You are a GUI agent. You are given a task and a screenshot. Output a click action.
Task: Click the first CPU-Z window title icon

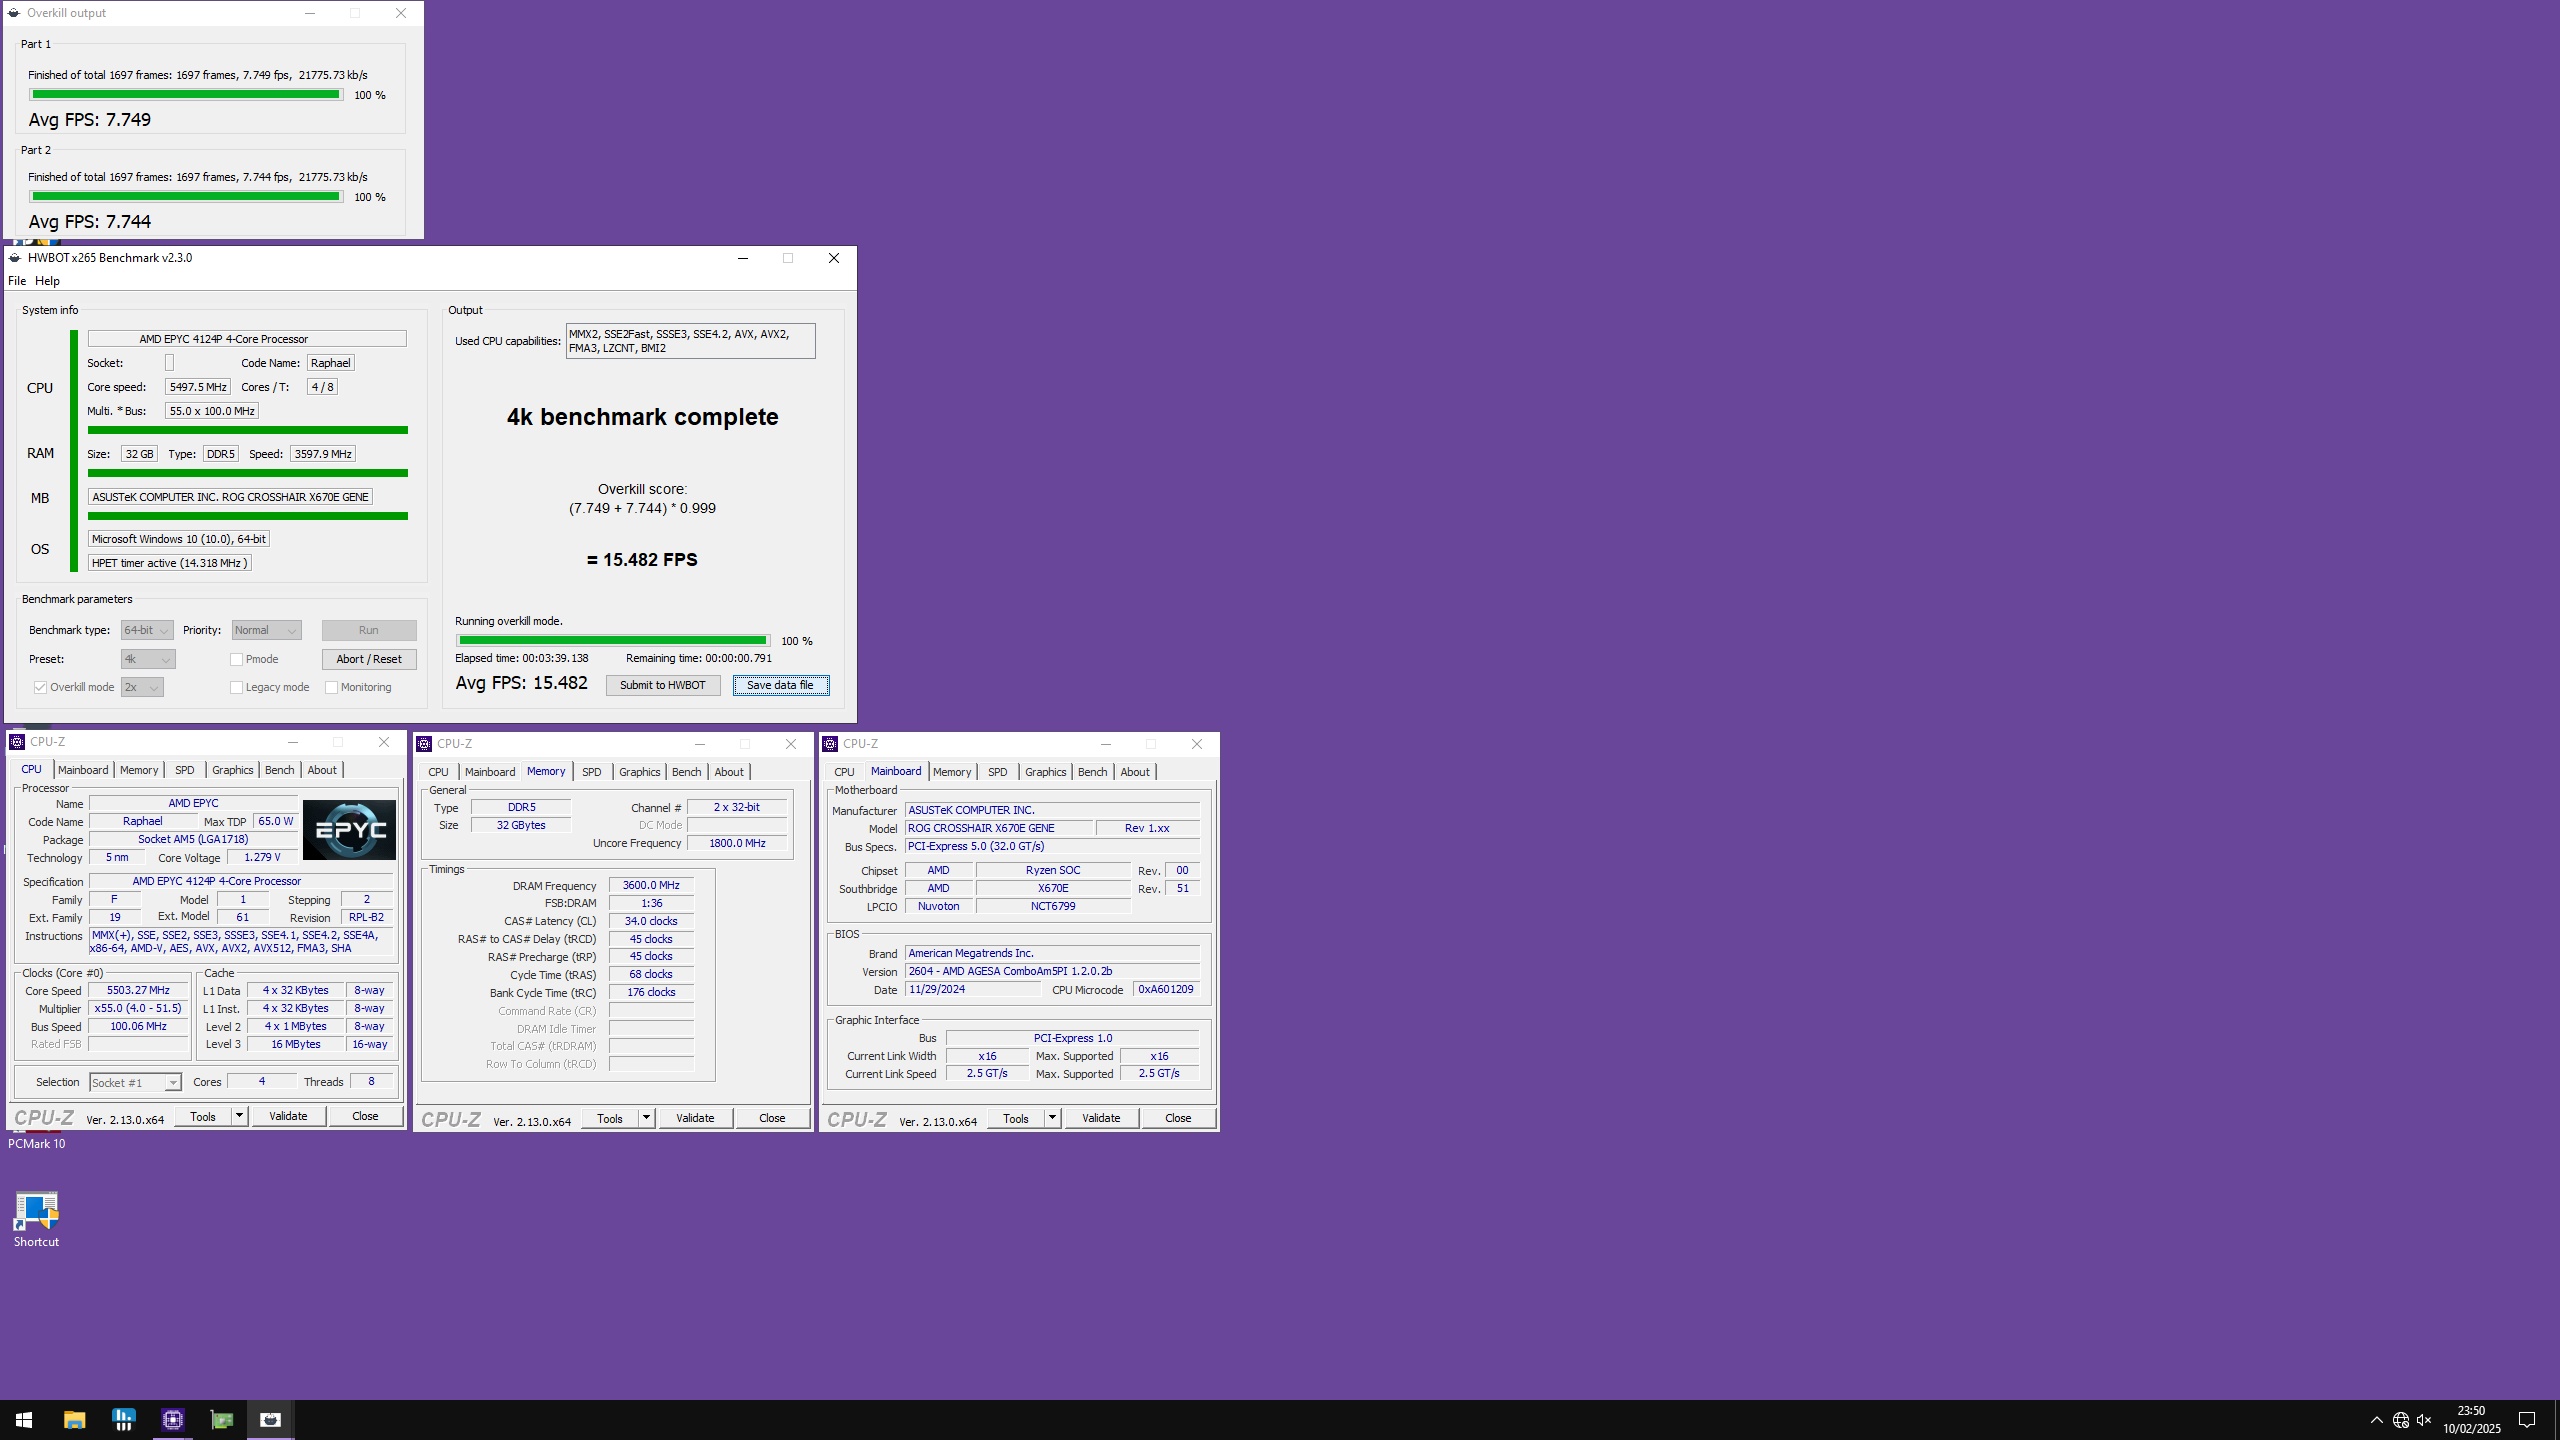[x=17, y=742]
